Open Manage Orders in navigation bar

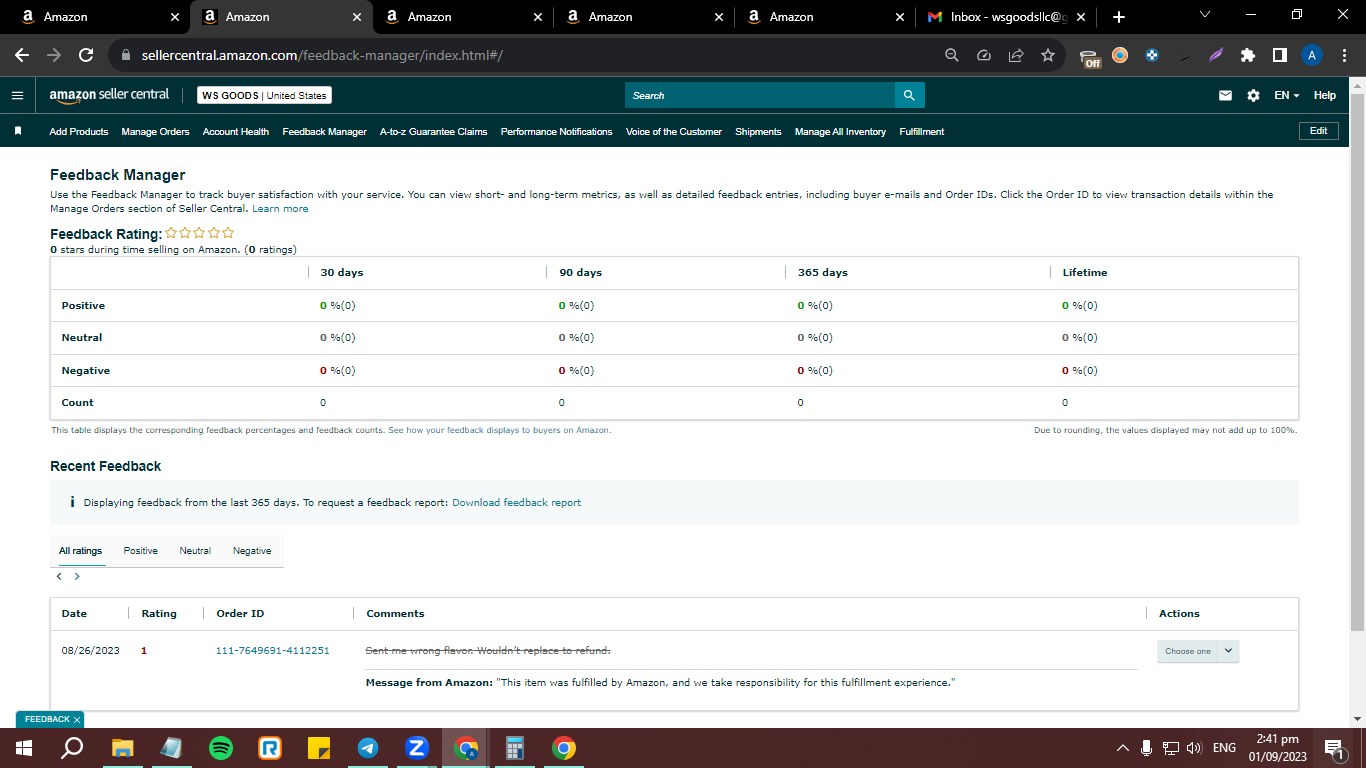(155, 132)
